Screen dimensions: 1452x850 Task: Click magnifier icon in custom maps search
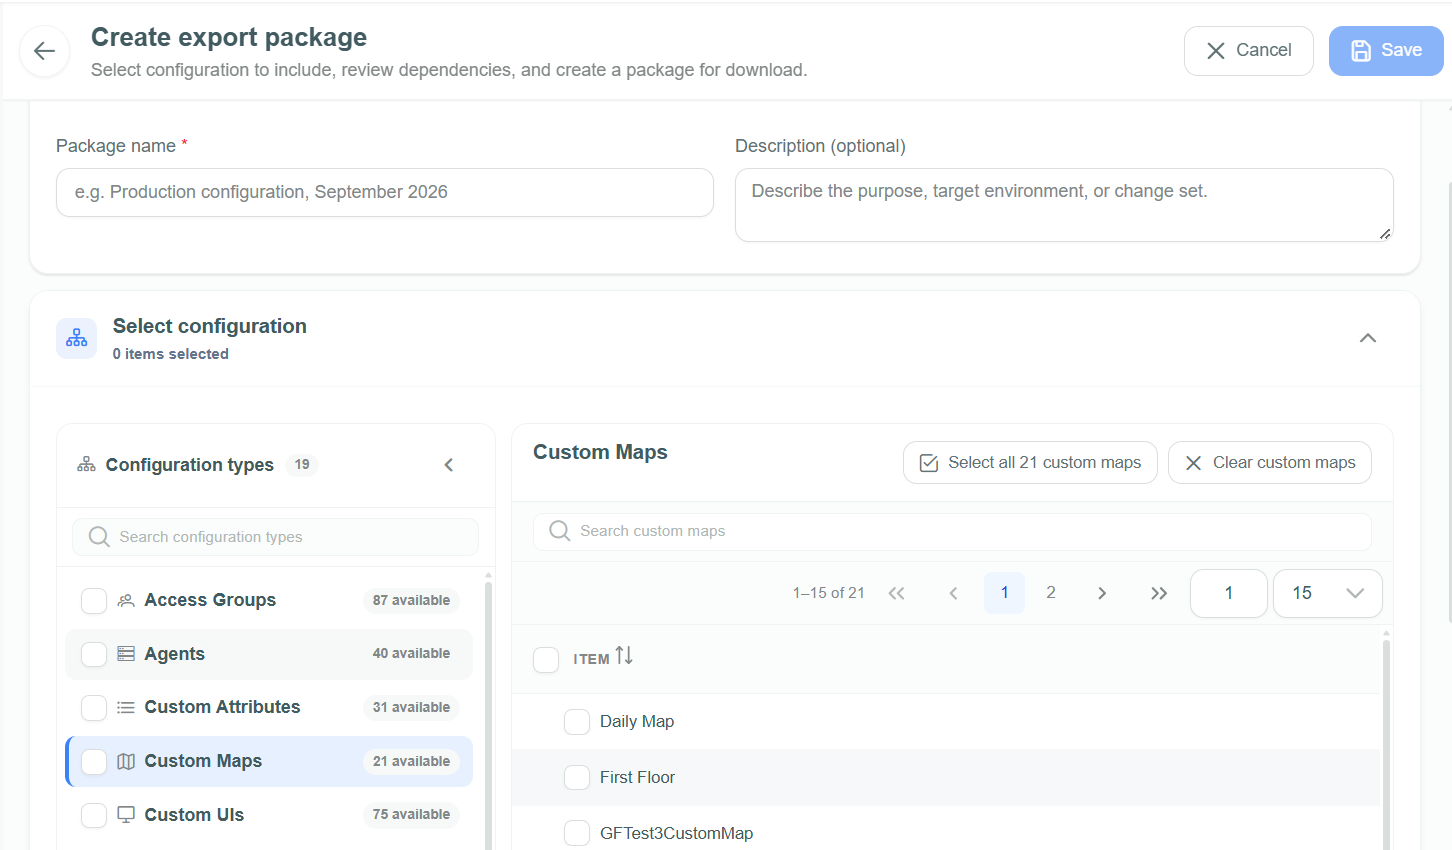click(560, 531)
